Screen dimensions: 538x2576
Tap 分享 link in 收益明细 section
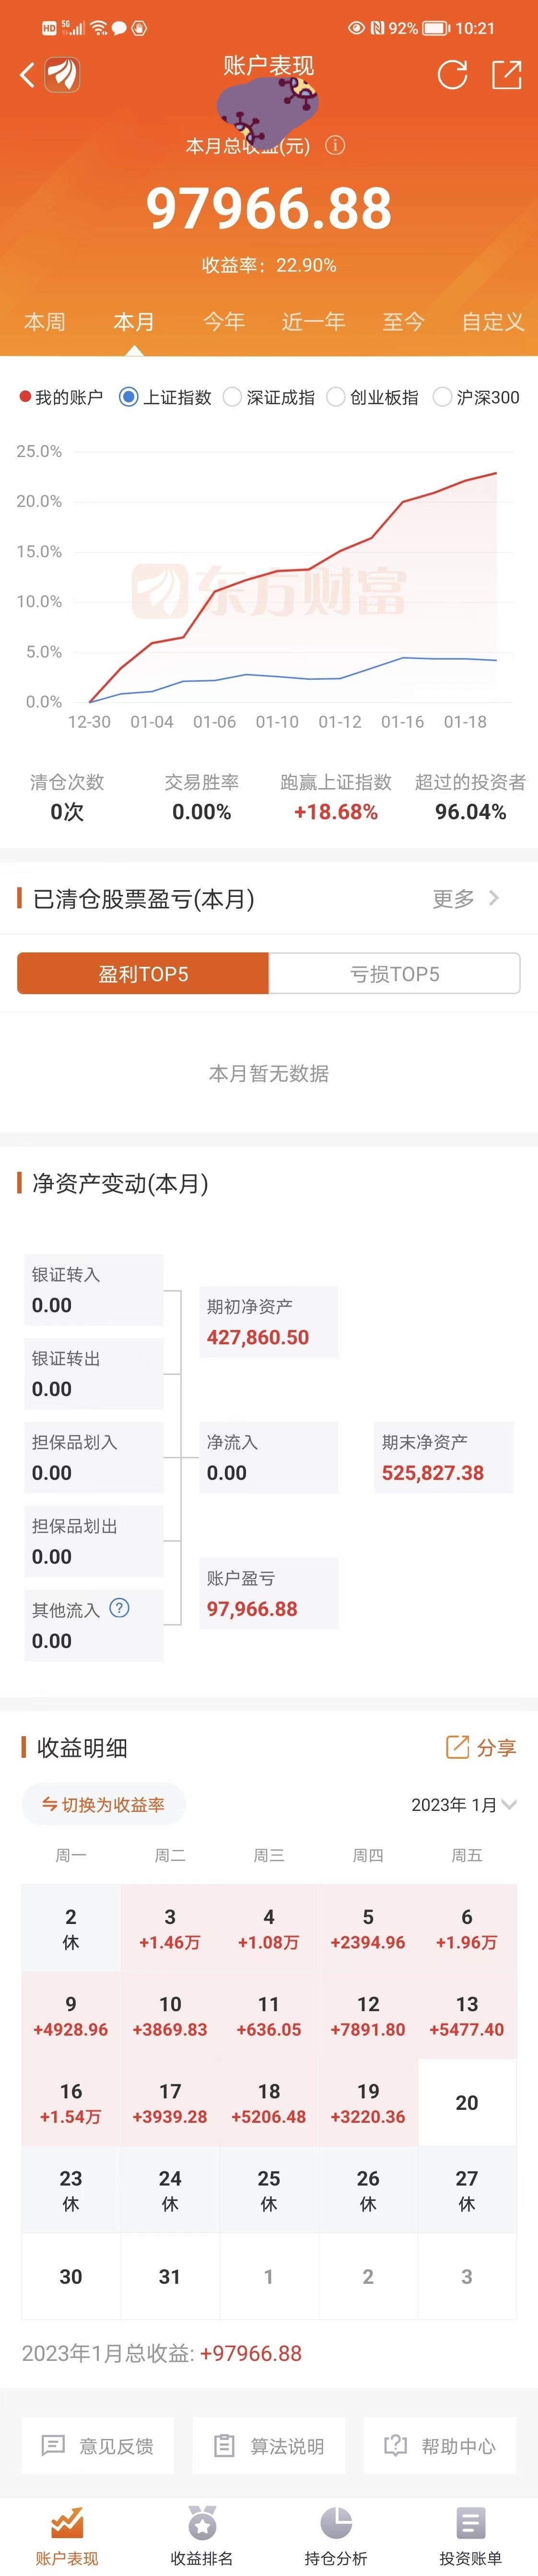(x=481, y=1747)
